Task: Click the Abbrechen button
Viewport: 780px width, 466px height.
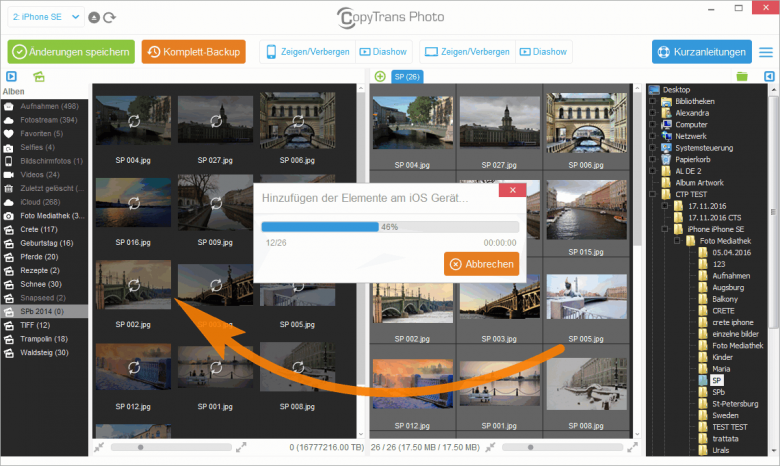Action: 482,264
